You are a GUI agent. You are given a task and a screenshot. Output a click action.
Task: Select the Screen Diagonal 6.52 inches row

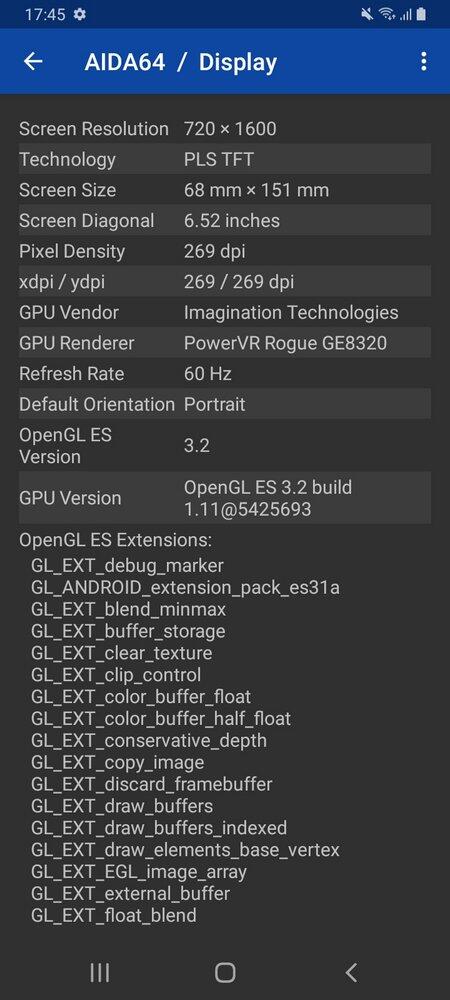coord(225,221)
